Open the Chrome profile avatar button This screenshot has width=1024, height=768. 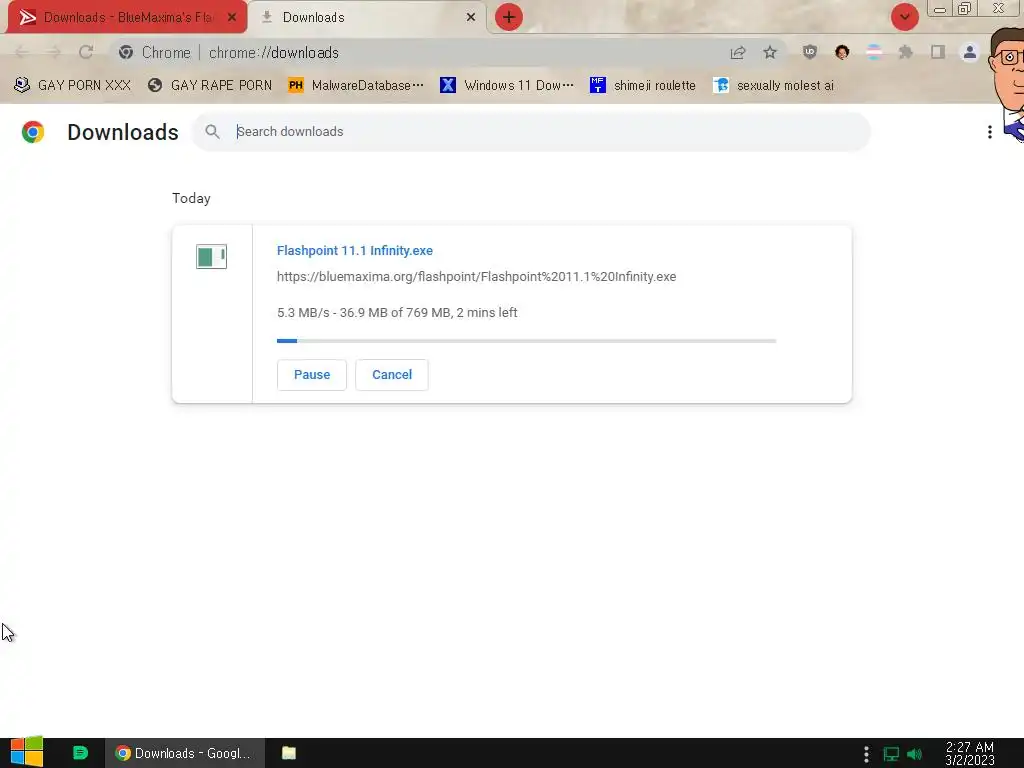970,52
